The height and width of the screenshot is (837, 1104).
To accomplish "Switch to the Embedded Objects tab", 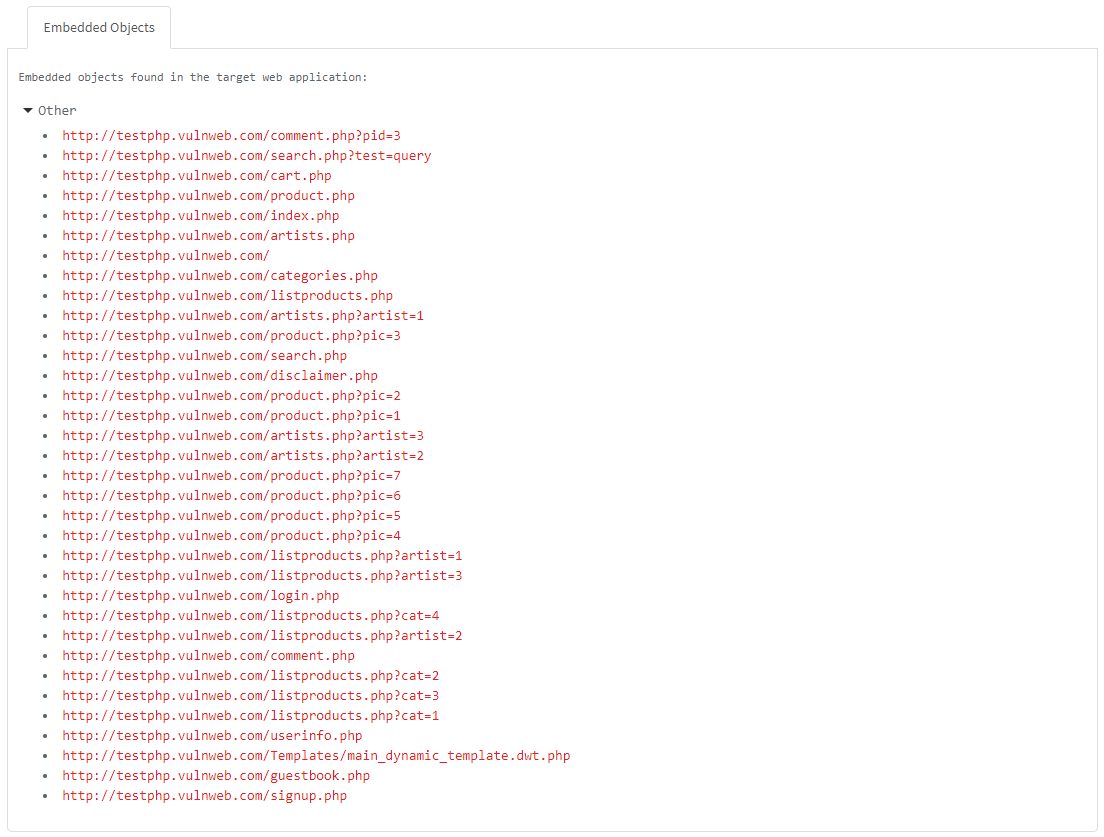I will [99, 28].
